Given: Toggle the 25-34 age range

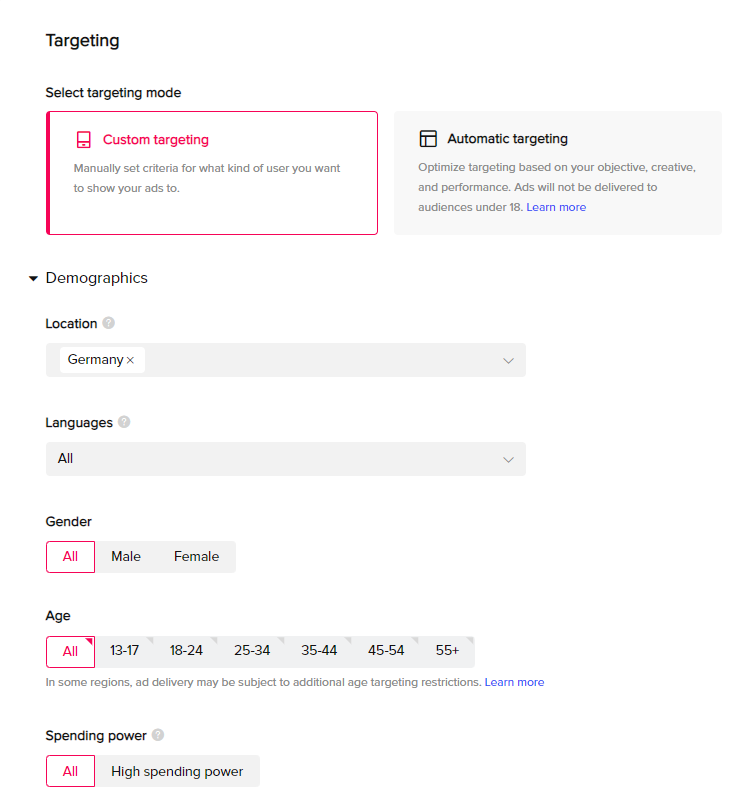Looking at the screenshot, I should click(252, 651).
